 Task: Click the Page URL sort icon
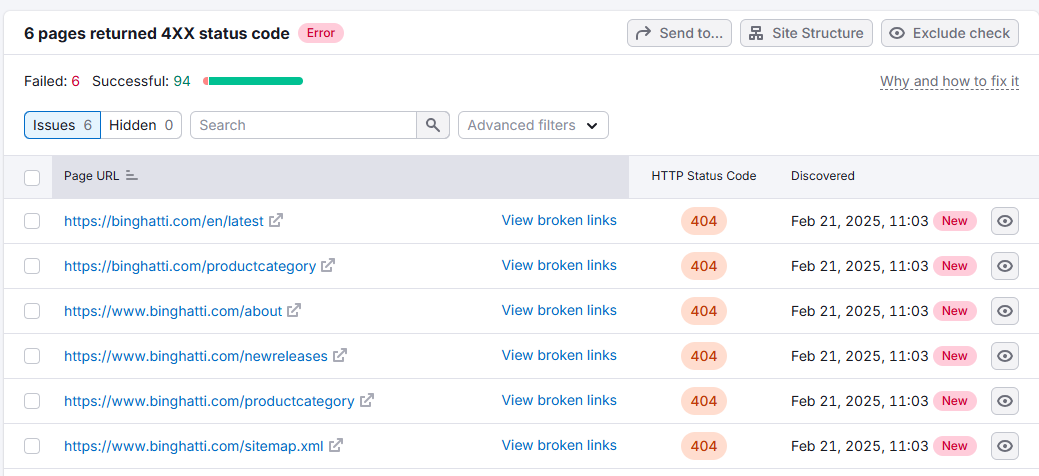pos(132,176)
